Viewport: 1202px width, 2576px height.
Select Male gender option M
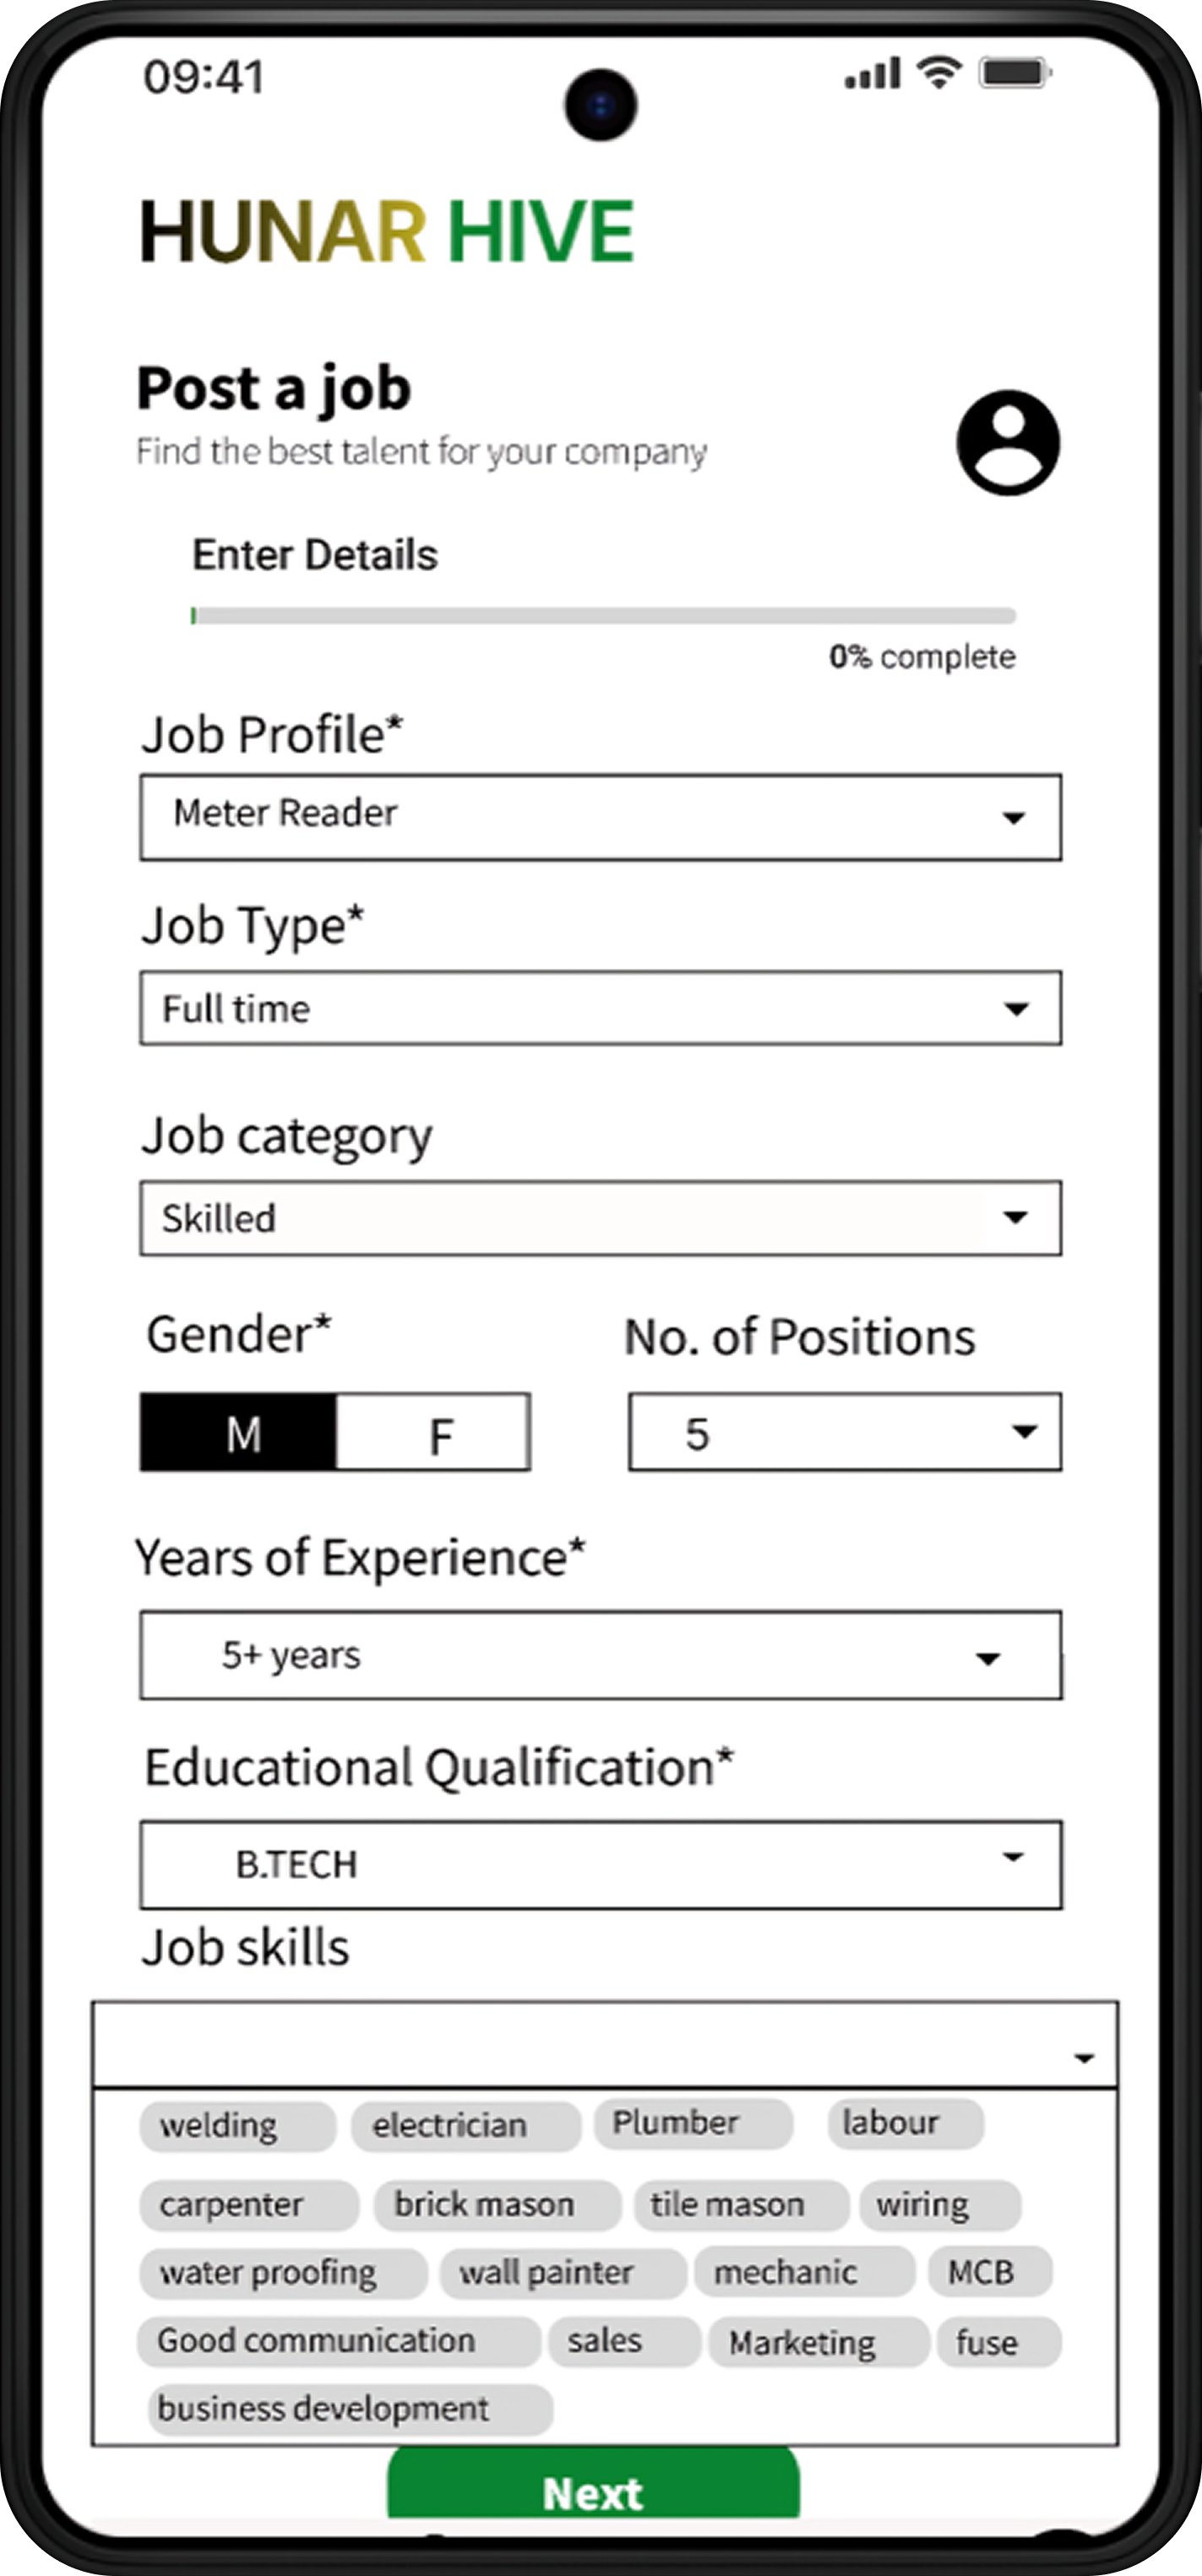239,1433
